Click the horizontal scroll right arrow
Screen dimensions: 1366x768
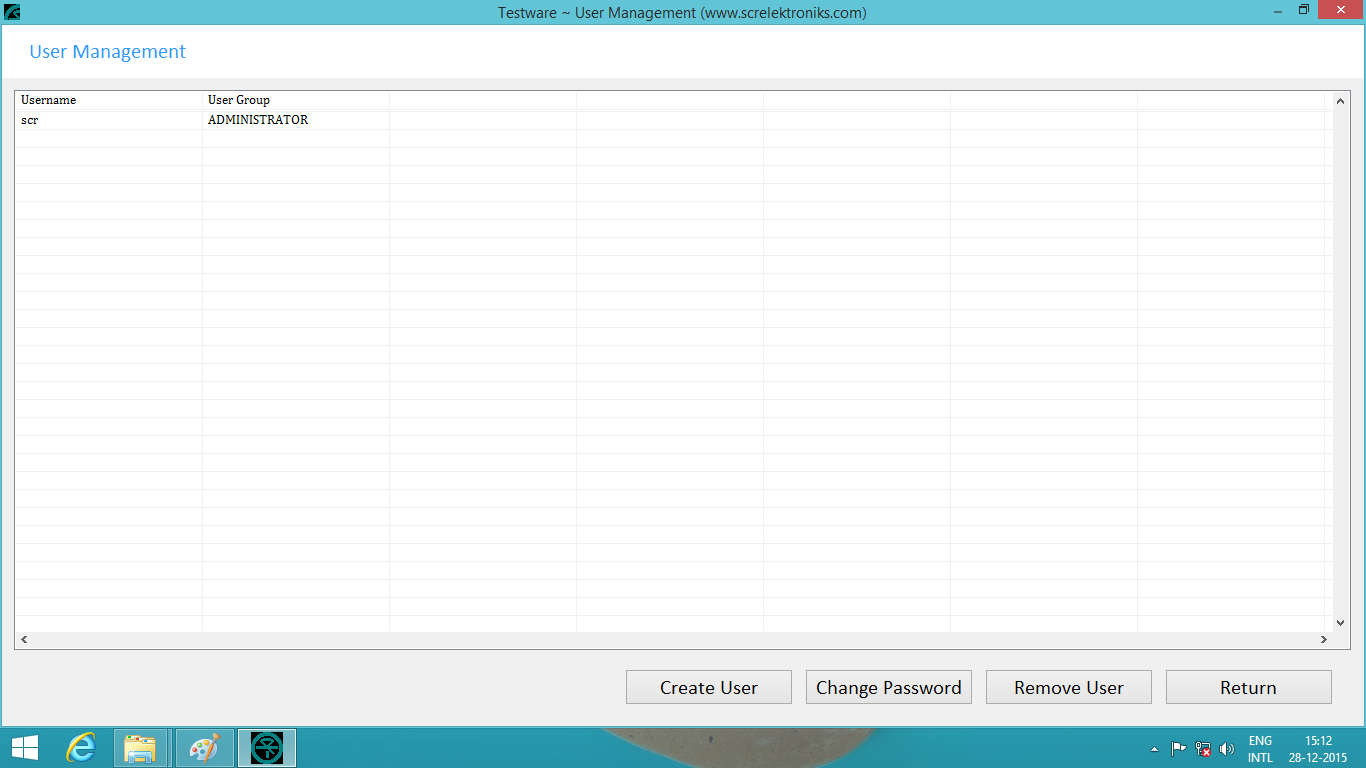[1324, 640]
